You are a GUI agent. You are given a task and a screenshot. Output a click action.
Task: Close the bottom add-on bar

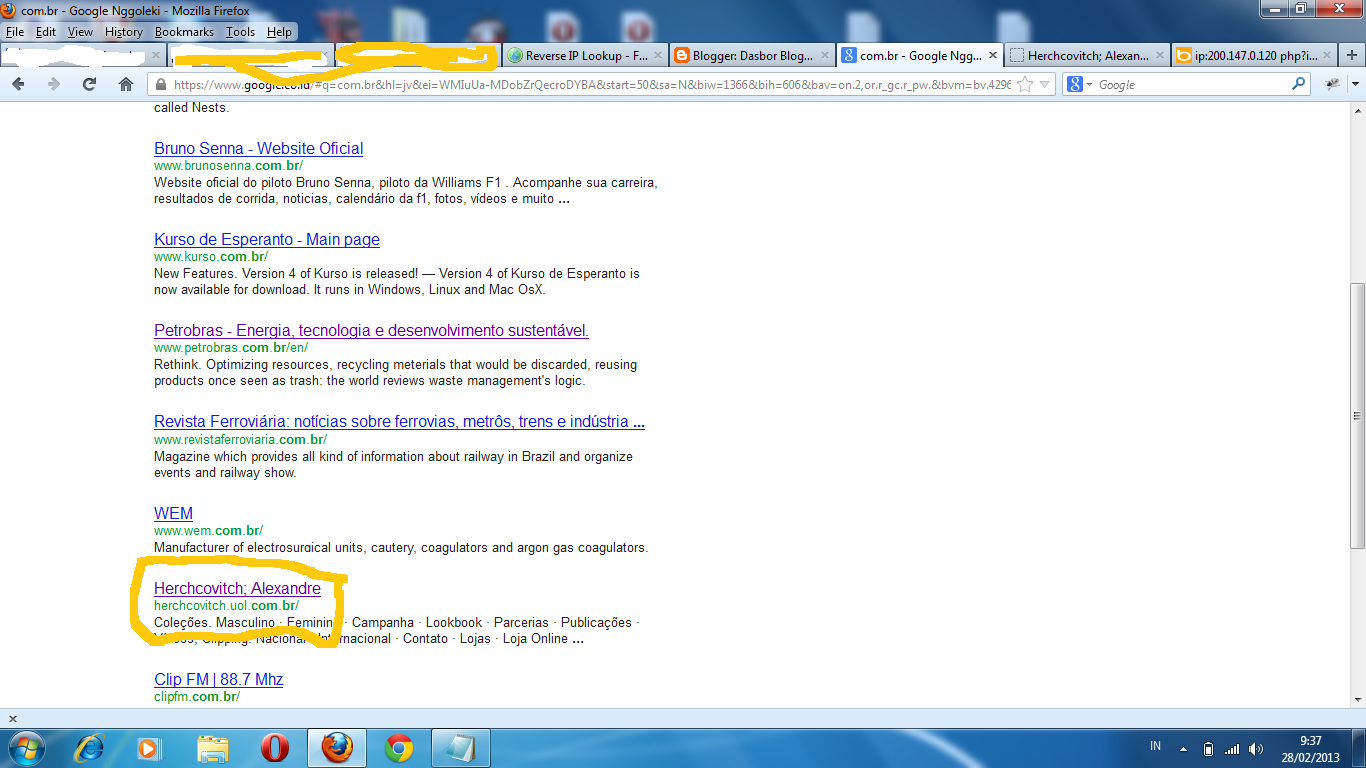point(12,718)
